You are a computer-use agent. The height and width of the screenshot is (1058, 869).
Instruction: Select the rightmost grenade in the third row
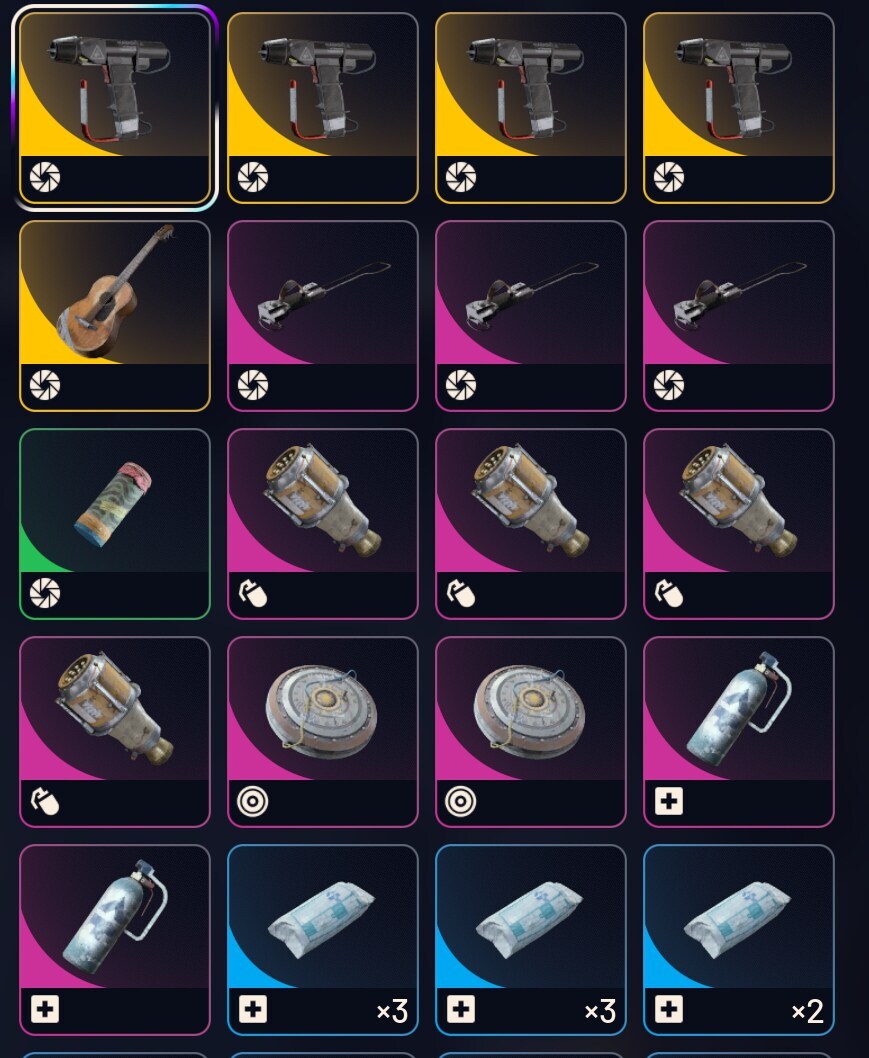(x=739, y=524)
